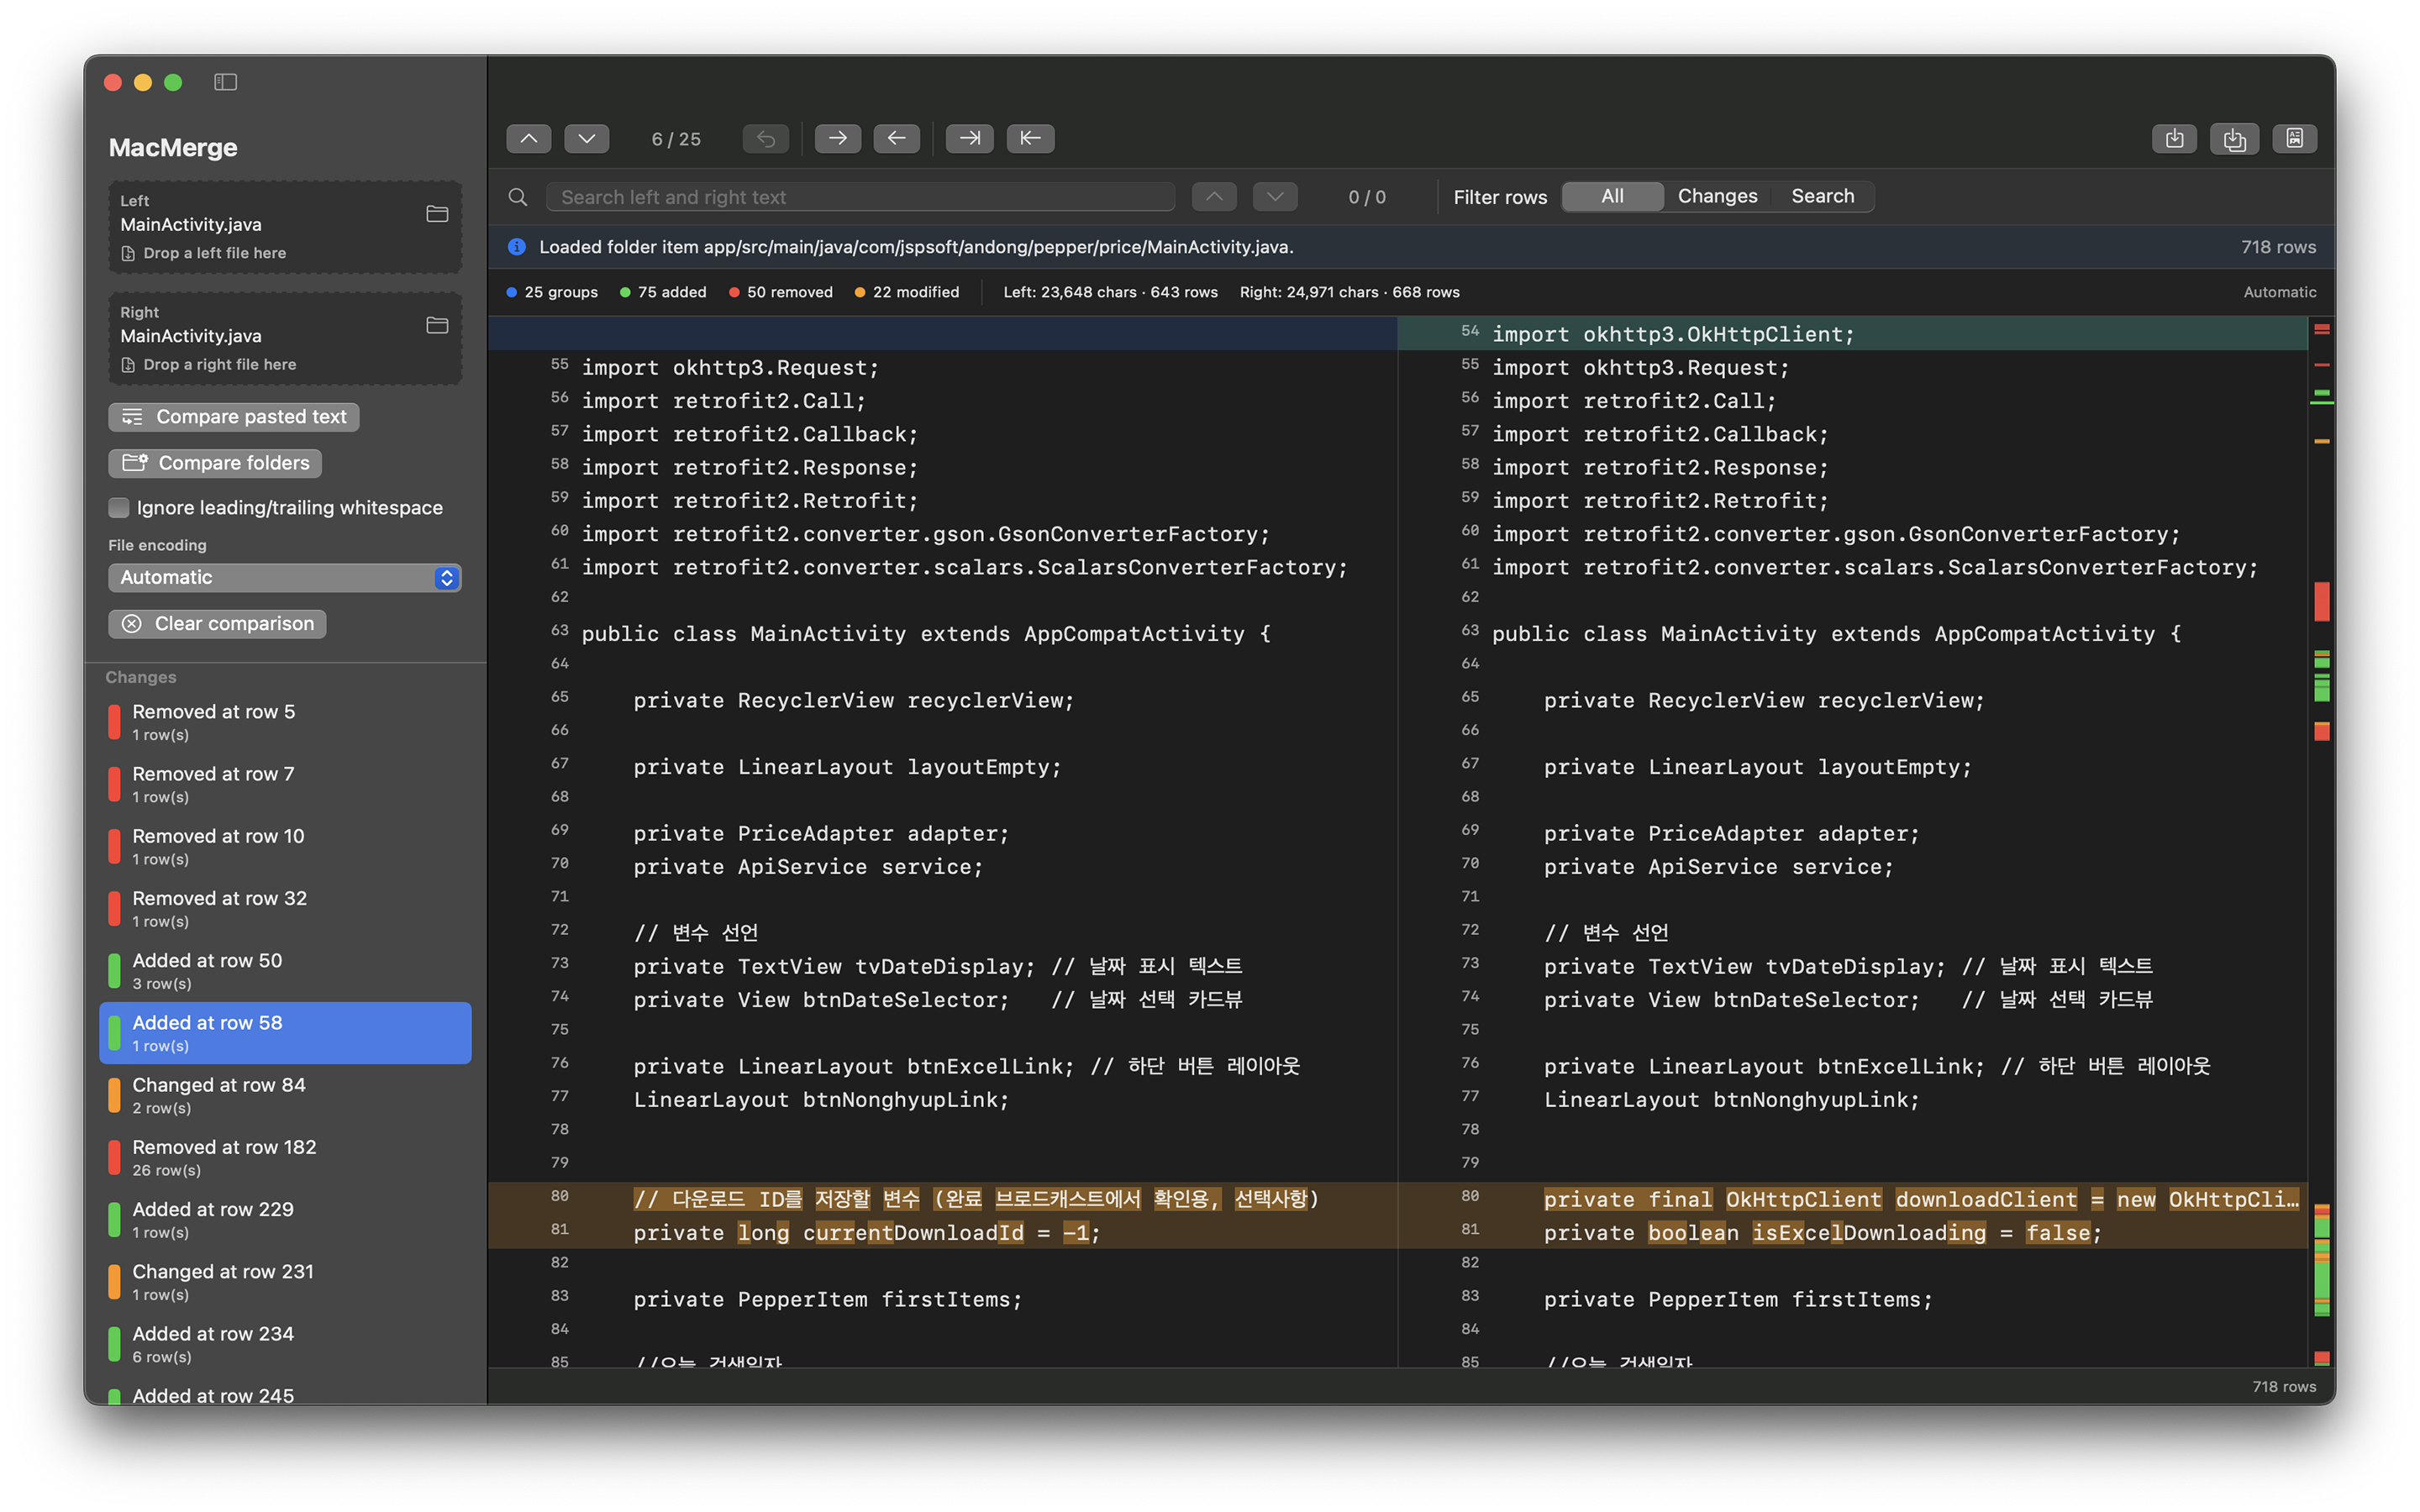Enable Ignore leading/trailing whitespace checkbox
The width and height of the screenshot is (2420, 1512).
click(x=119, y=507)
